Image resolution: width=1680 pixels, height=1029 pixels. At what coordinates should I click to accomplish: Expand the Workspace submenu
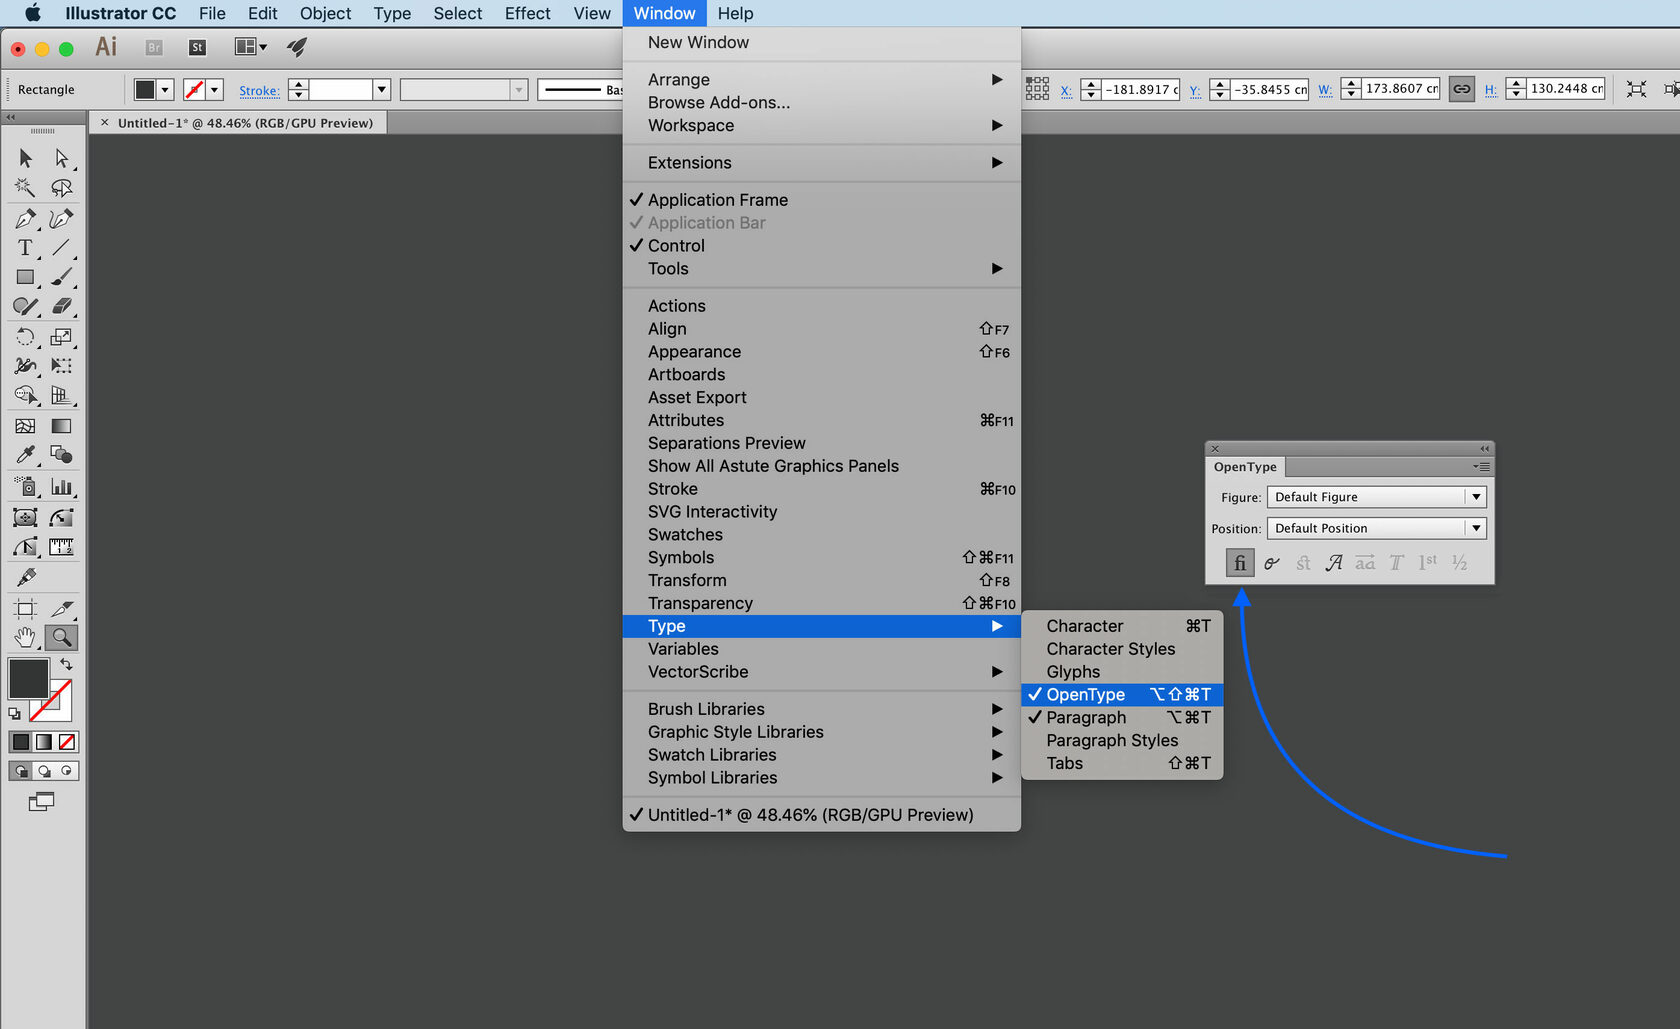(822, 126)
